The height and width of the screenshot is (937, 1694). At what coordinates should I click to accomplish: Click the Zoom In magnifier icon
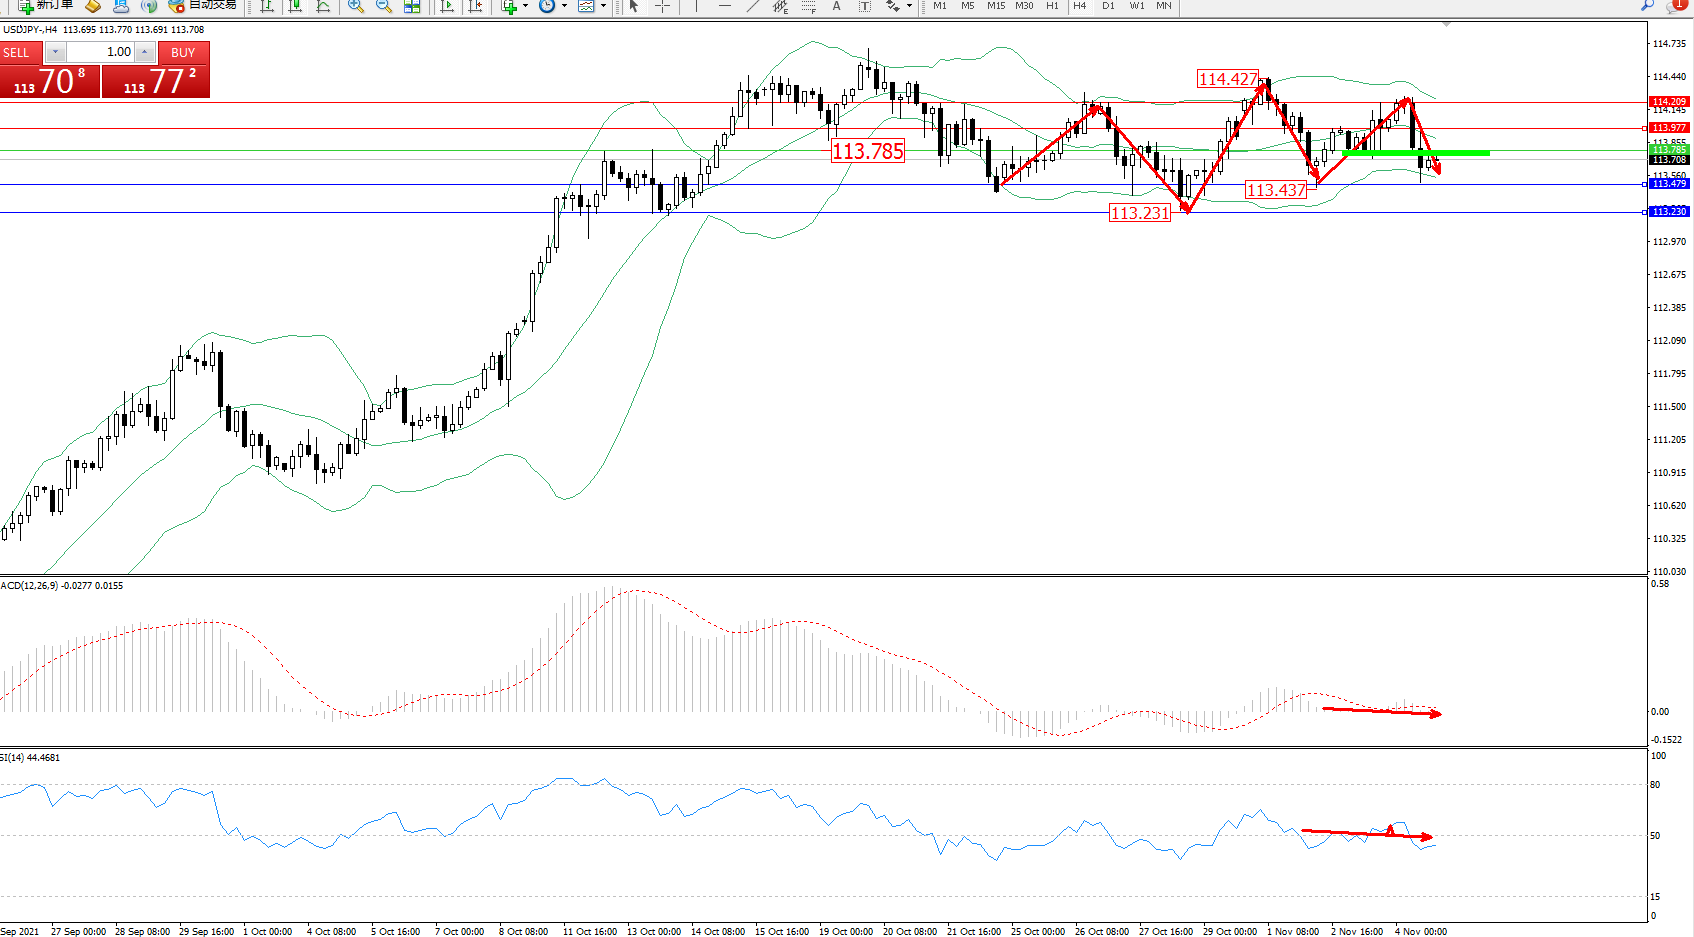[x=355, y=6]
